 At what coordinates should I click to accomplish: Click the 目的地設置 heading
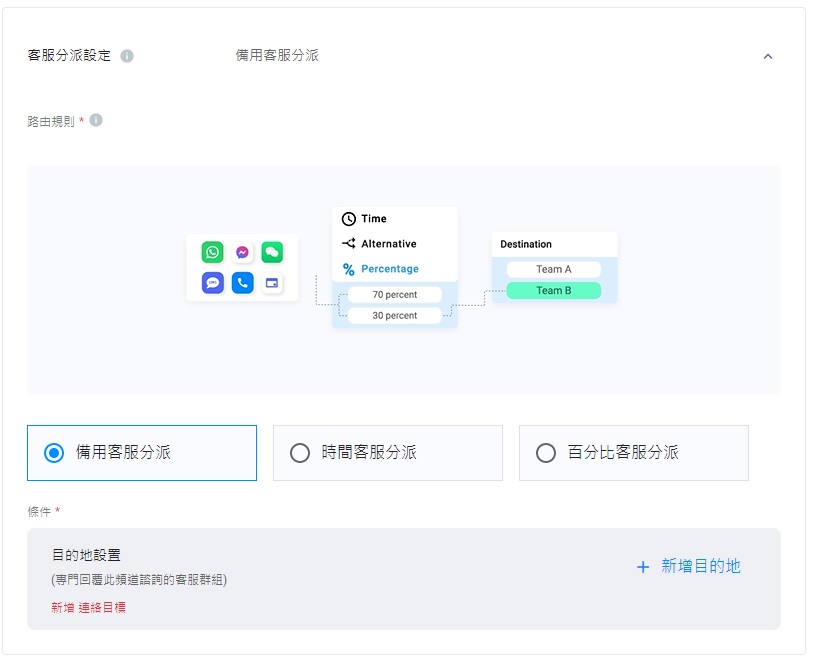click(x=86, y=555)
